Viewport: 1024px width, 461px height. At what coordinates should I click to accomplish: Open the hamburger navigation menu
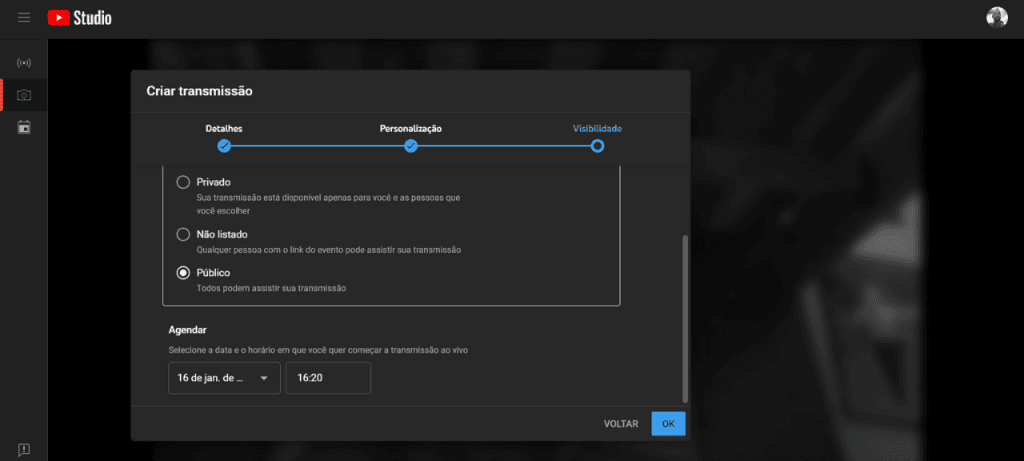(x=24, y=18)
